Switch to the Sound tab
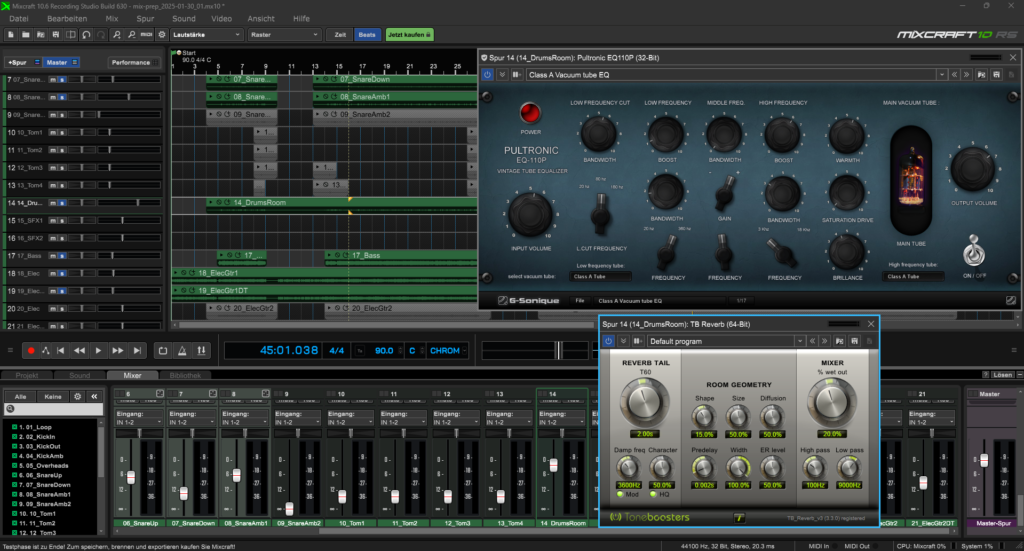Viewport: 1024px width, 551px height. click(80, 375)
